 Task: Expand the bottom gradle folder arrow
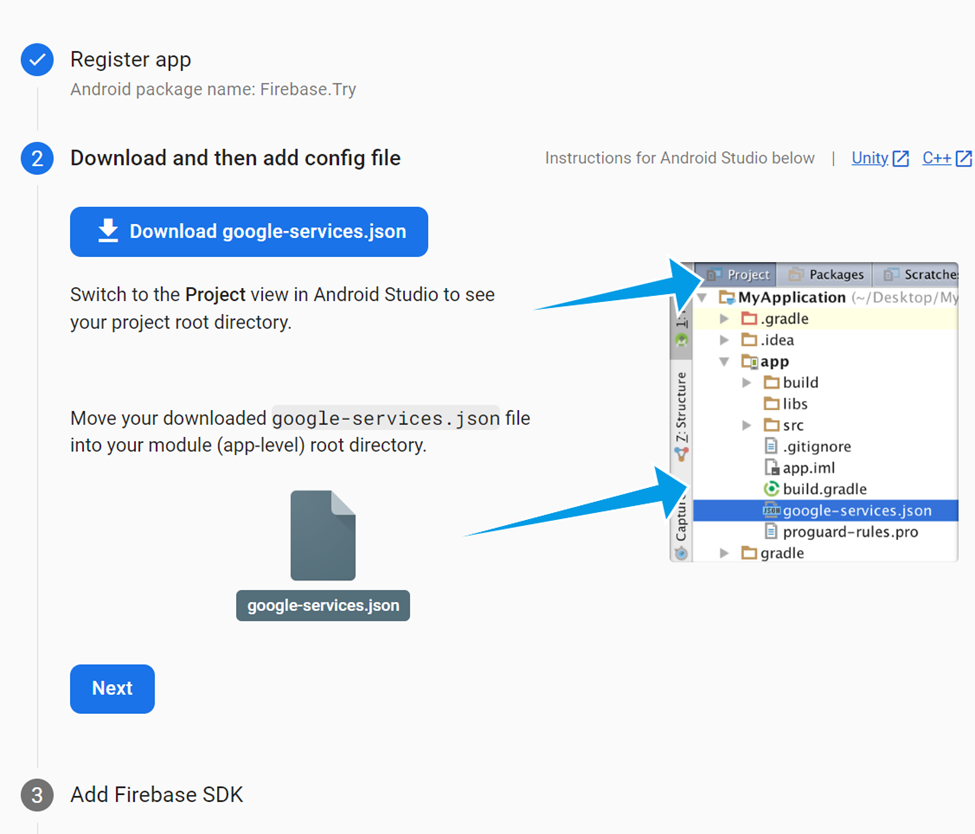click(x=724, y=553)
